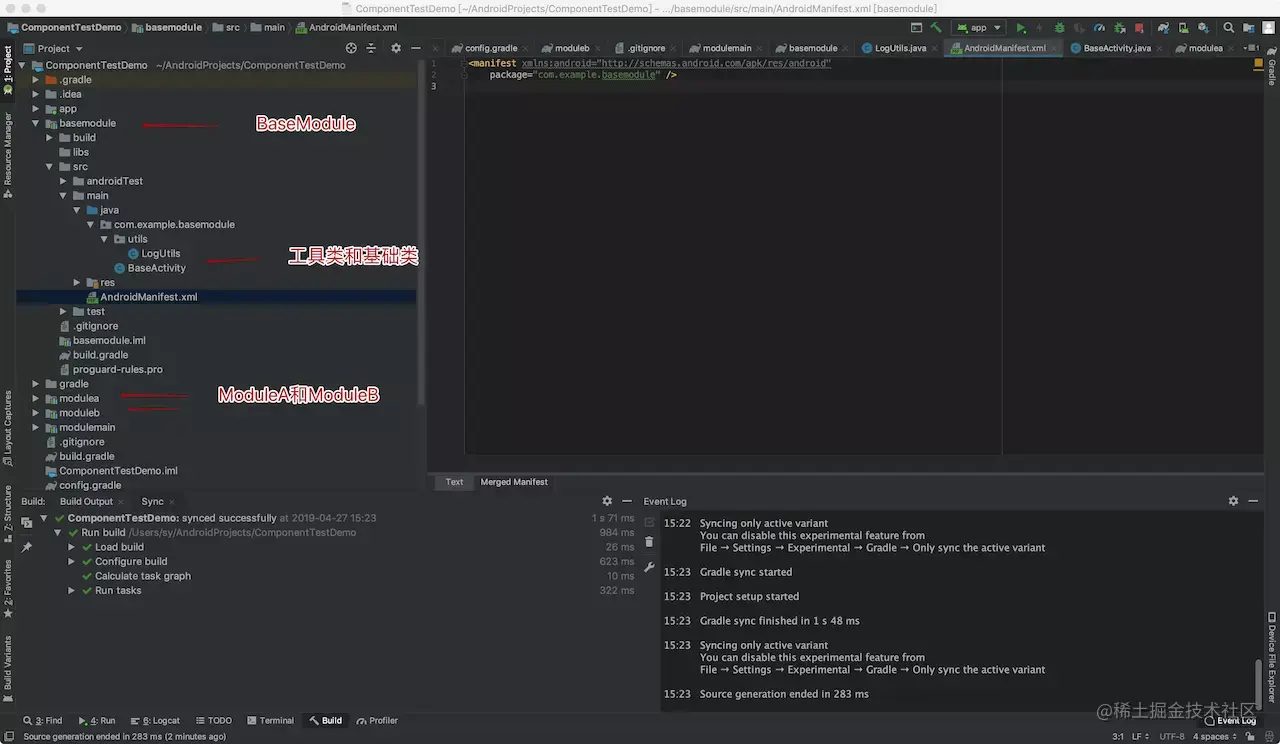Select the Sync tab in Build panel
The height and width of the screenshot is (744, 1280).
pyautogui.click(x=152, y=502)
